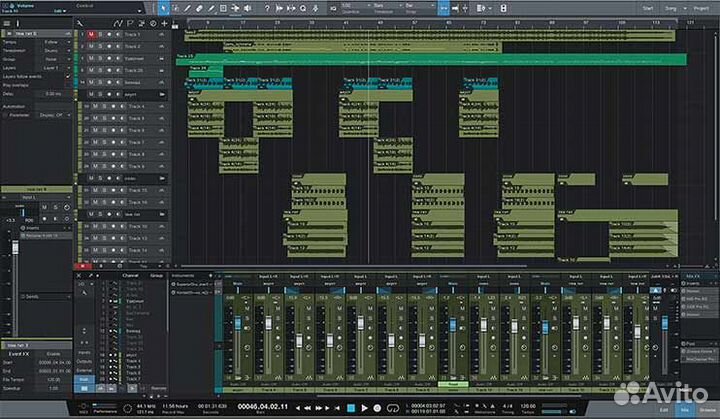This screenshot has width=720, height=419.
Task: Click the timeline ruler at bar 17
Action: pyautogui.click(x=242, y=22)
